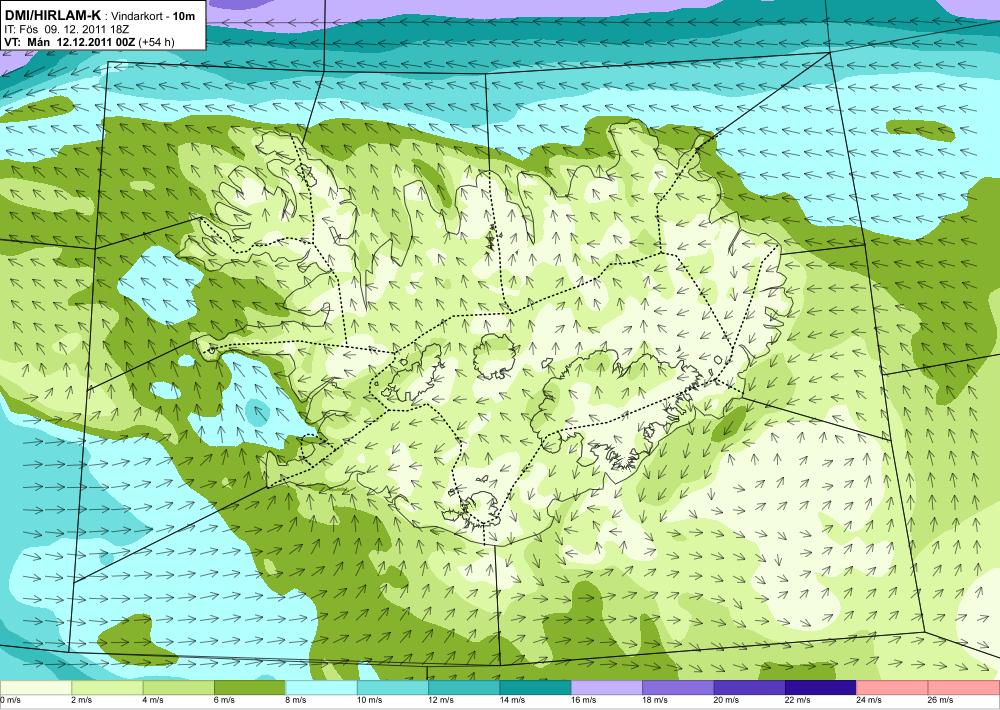Click the "DMI/HIRLAM-K" title text
The image size is (1000, 710).
click(x=52, y=15)
